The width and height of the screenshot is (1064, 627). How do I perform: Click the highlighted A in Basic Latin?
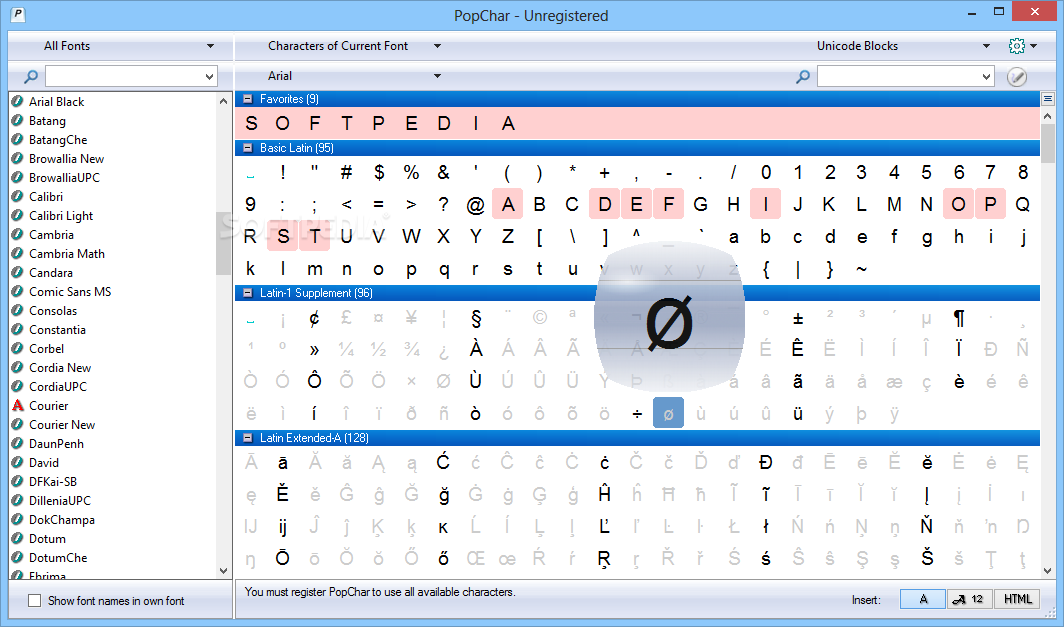(x=508, y=204)
